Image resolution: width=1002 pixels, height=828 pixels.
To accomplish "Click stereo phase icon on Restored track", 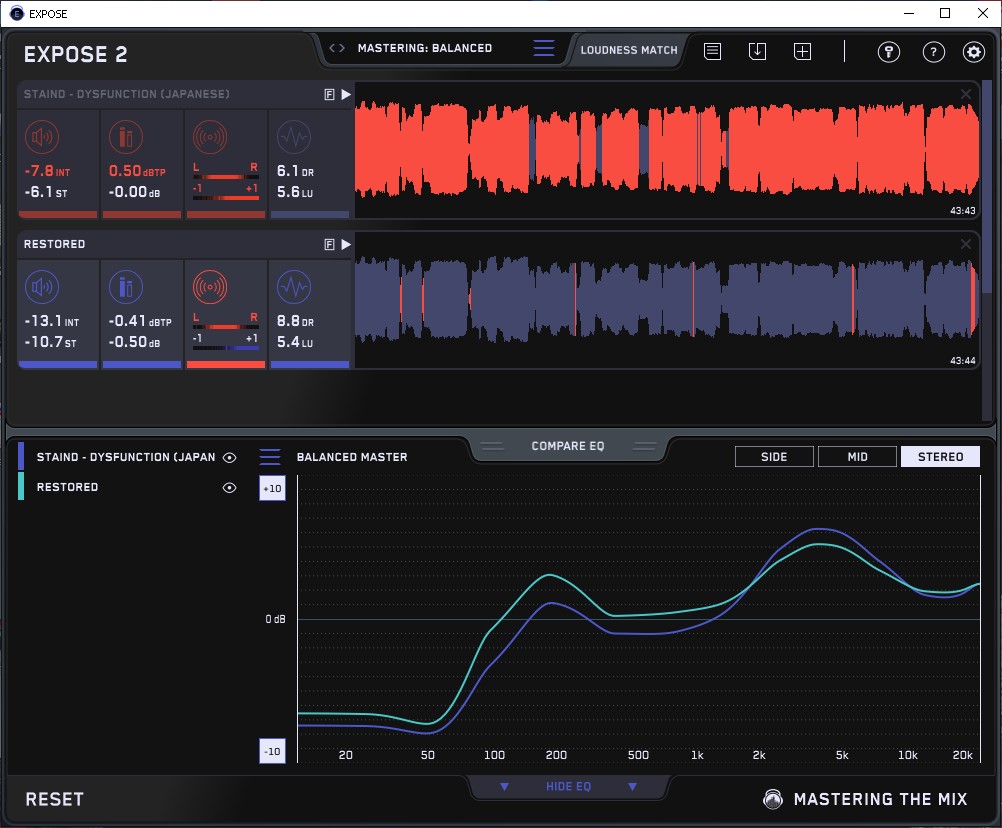I will pyautogui.click(x=209, y=287).
